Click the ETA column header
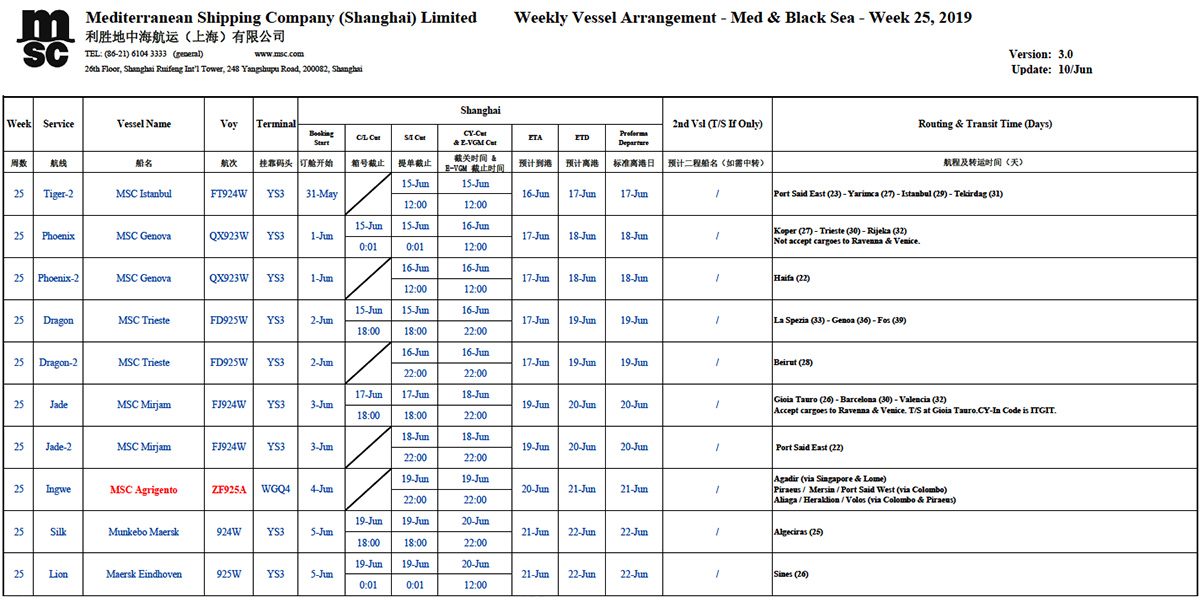Screen dimensions: 1200x597 click(535, 137)
